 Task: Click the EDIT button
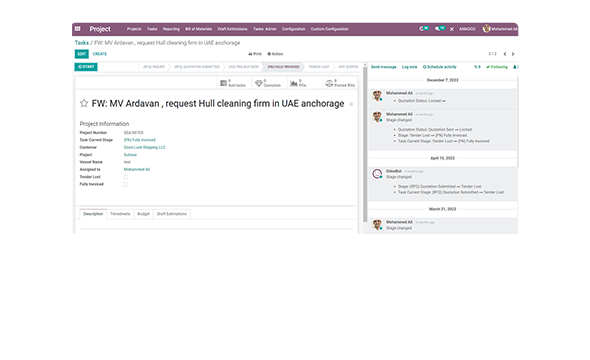(x=82, y=54)
